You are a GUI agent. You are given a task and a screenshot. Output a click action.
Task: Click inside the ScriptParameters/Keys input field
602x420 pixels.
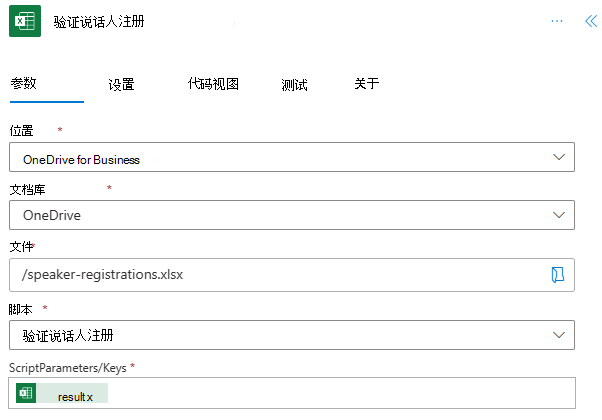pos(292,393)
